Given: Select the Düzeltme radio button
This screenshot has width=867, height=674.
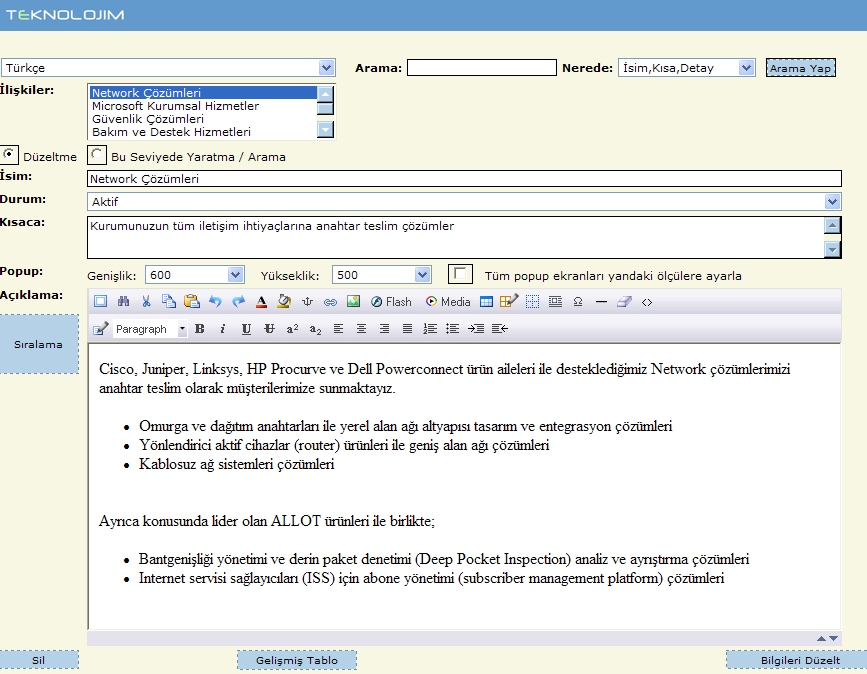Looking at the screenshot, I should tap(9, 154).
